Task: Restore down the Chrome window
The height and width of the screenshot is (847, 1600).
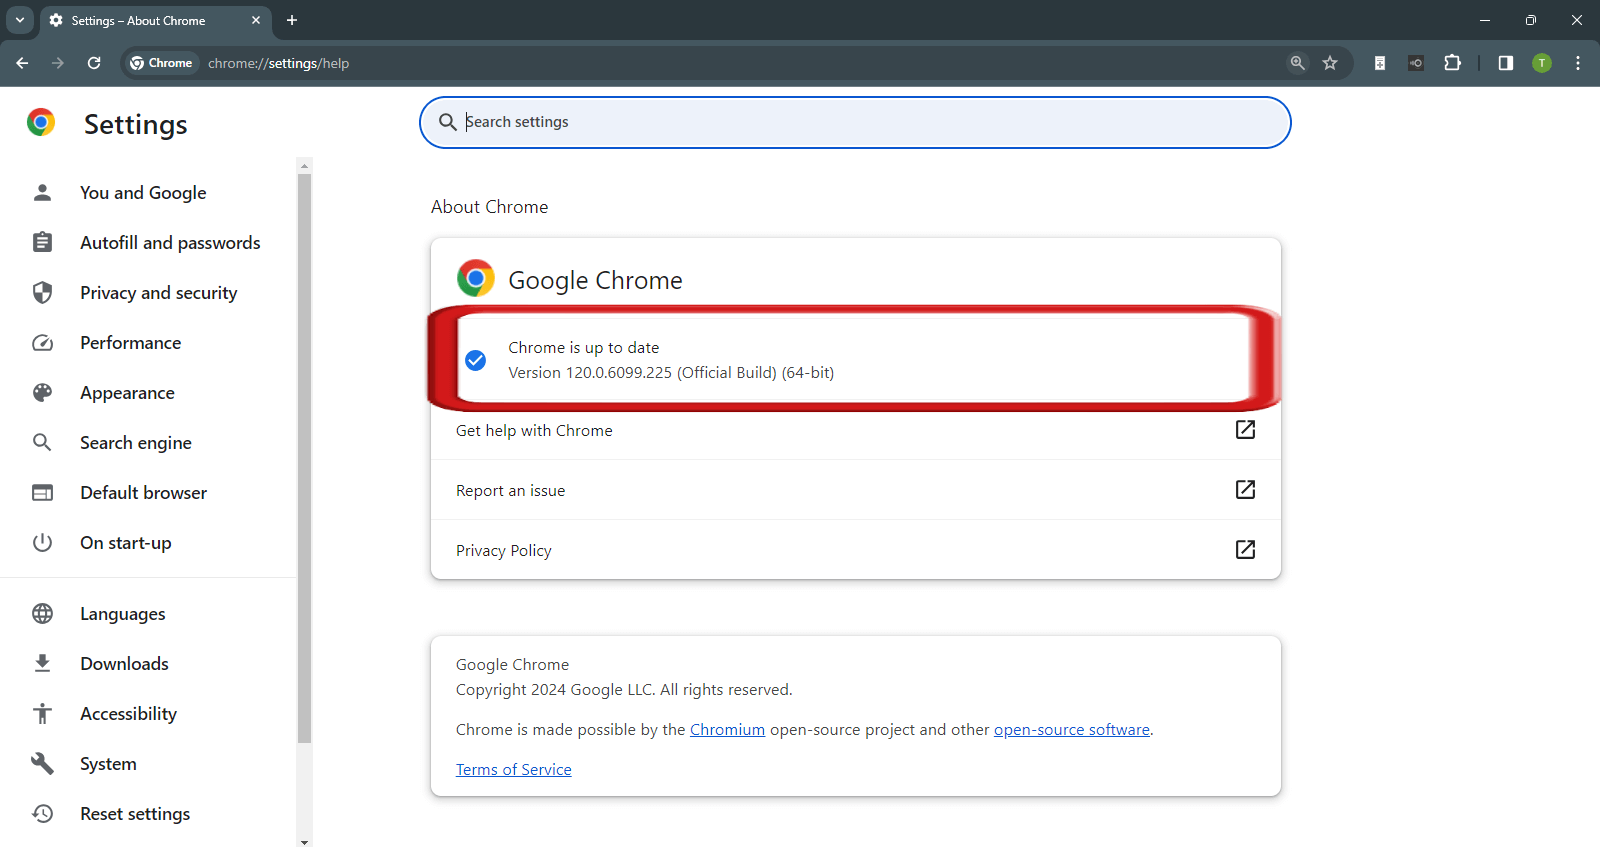Action: point(1531,20)
